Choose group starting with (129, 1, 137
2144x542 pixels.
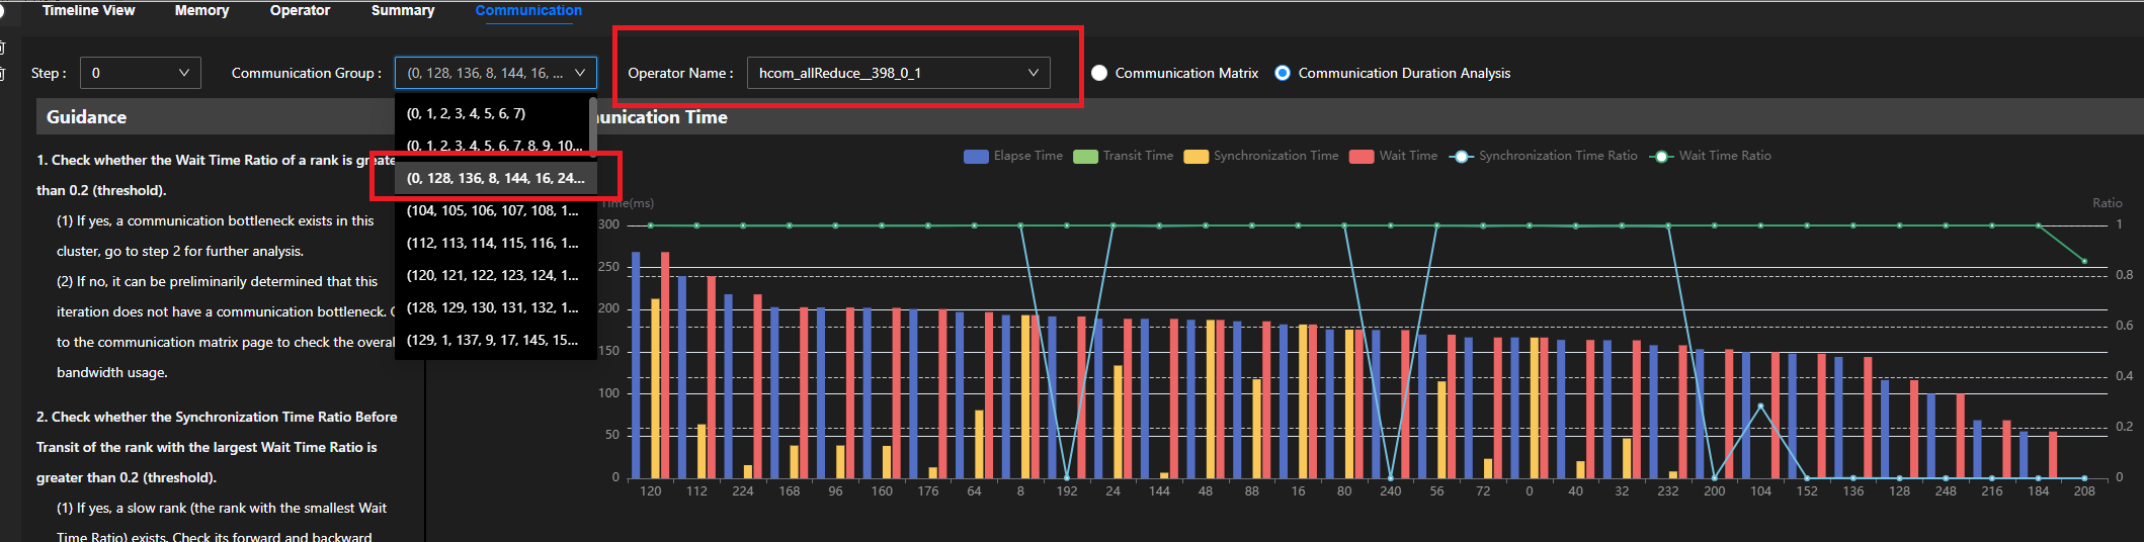pyautogui.click(x=495, y=340)
